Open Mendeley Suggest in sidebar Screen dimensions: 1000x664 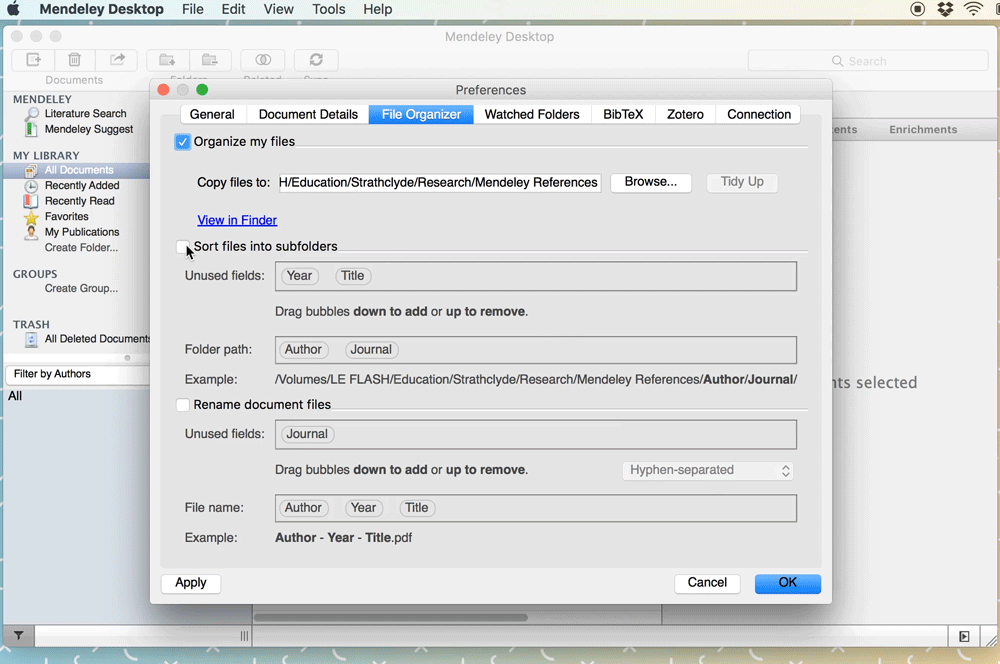[89, 129]
